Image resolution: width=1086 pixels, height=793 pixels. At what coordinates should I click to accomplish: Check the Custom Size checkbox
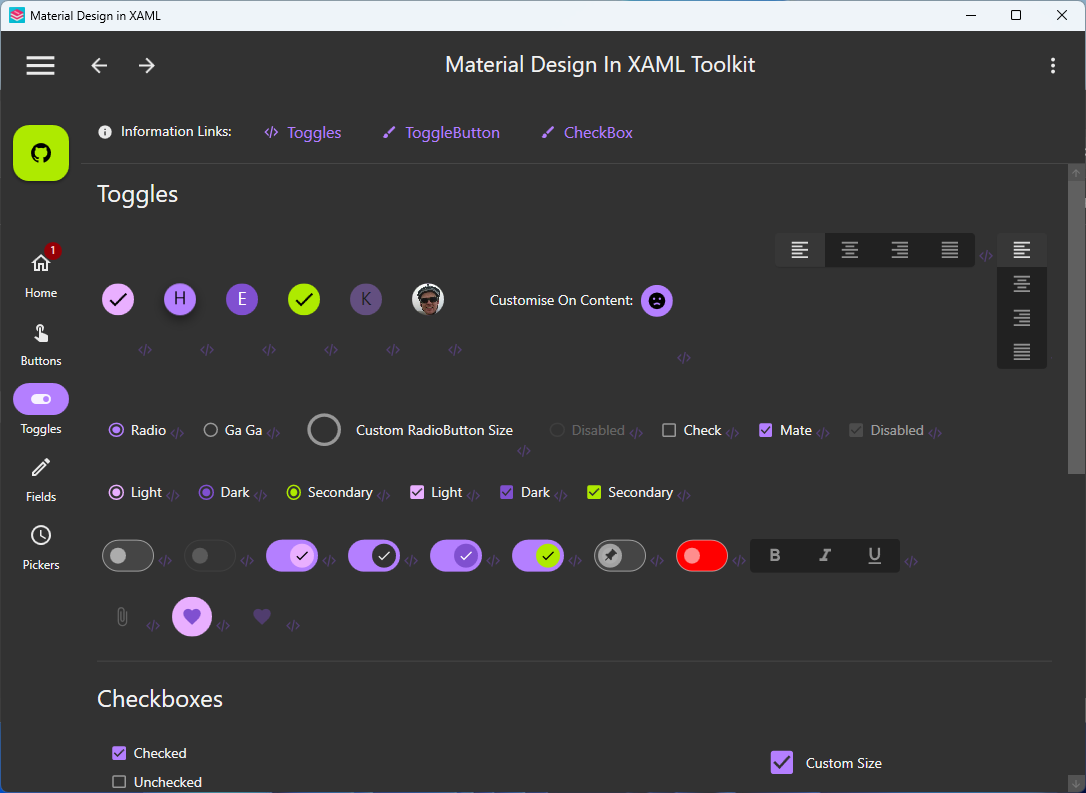coord(781,762)
